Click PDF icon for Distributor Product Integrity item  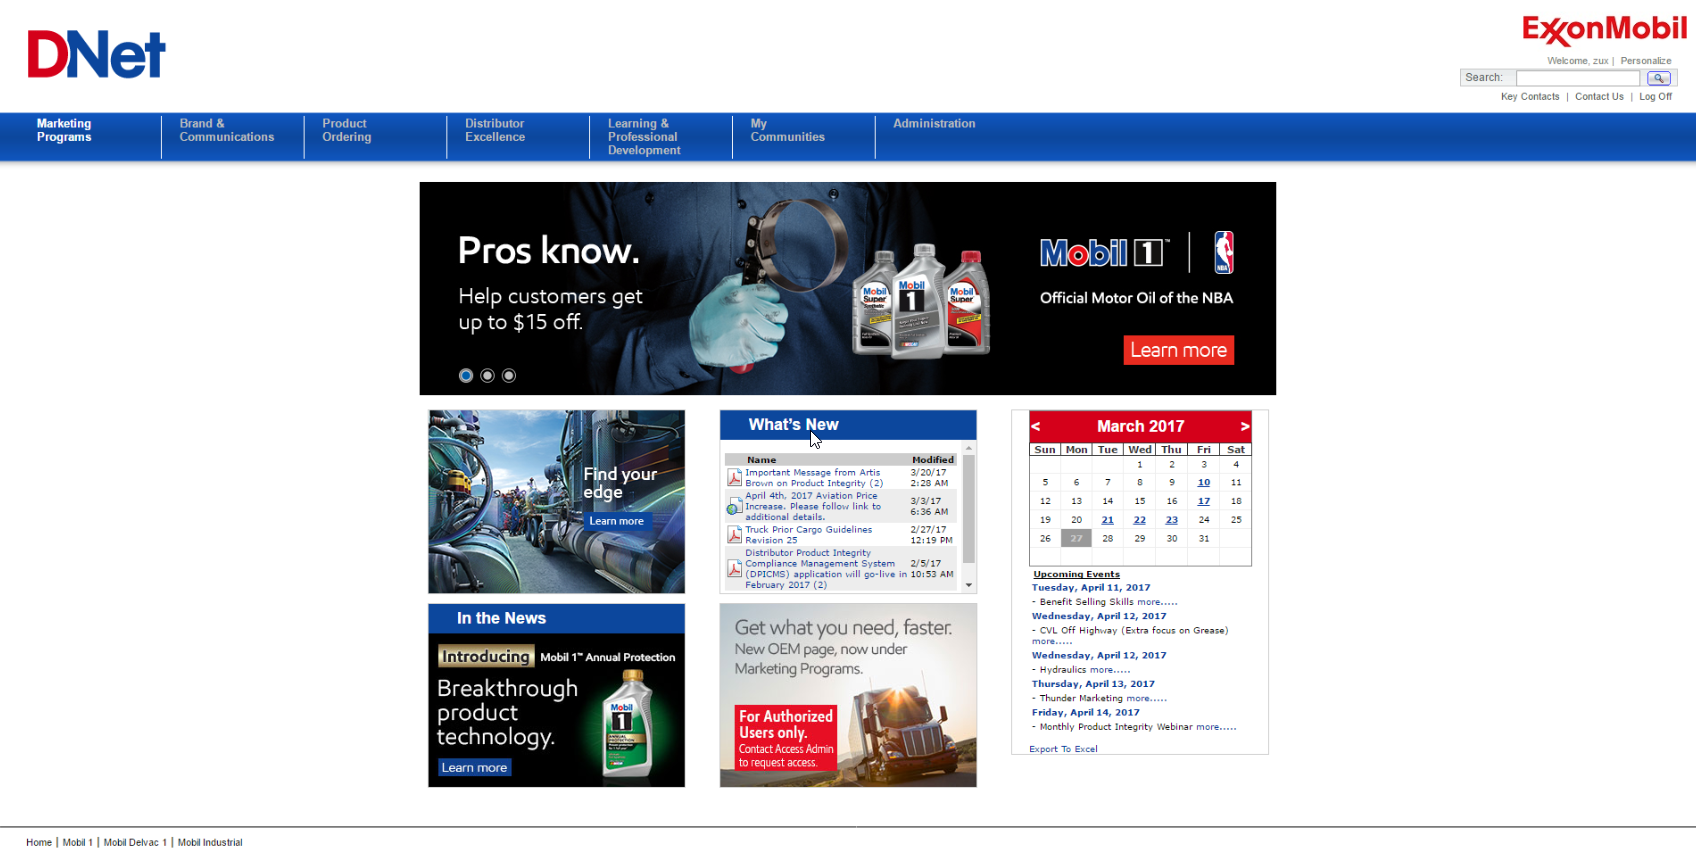[x=734, y=569]
